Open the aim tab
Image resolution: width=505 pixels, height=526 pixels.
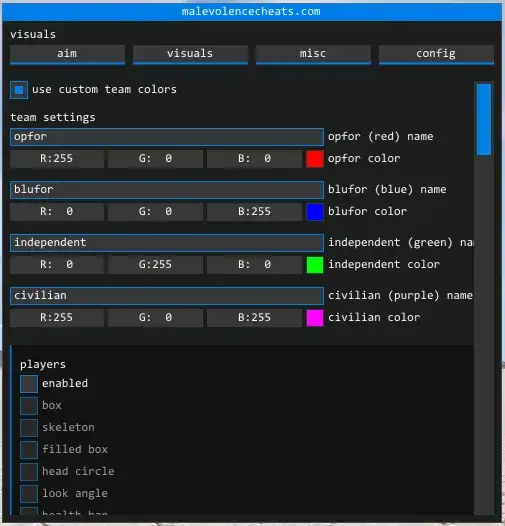(67, 54)
